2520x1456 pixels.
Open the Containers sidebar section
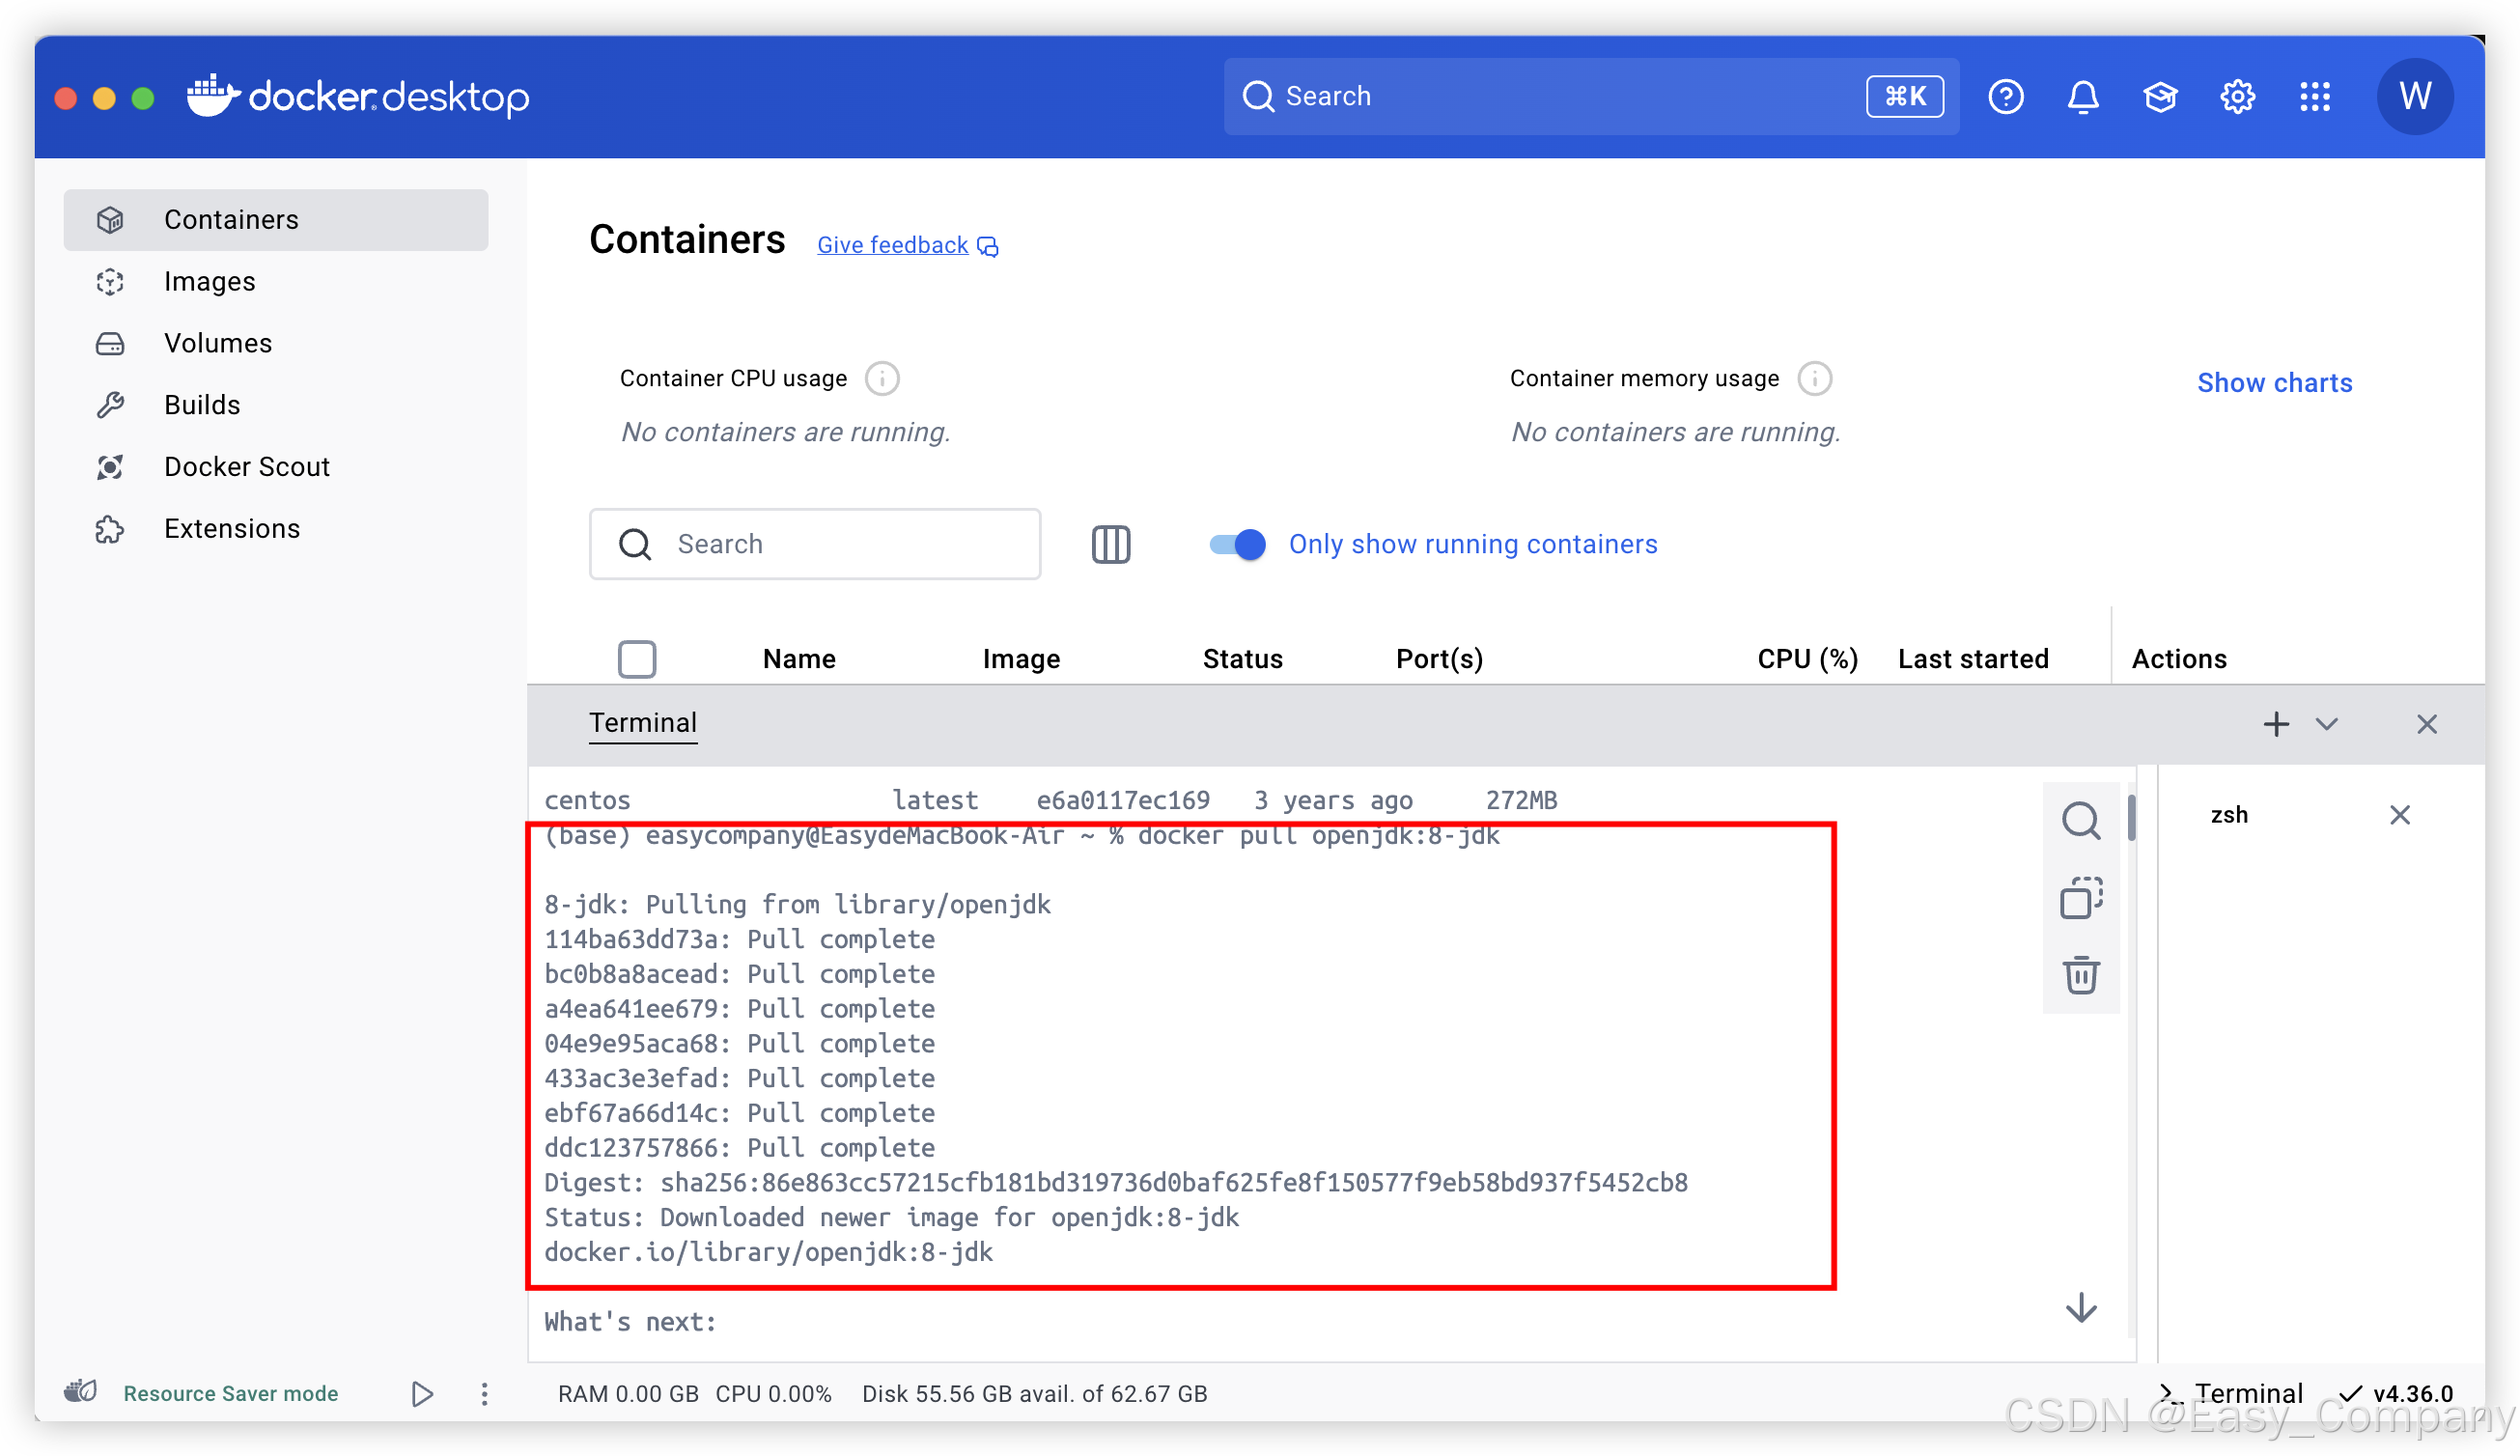[x=276, y=219]
